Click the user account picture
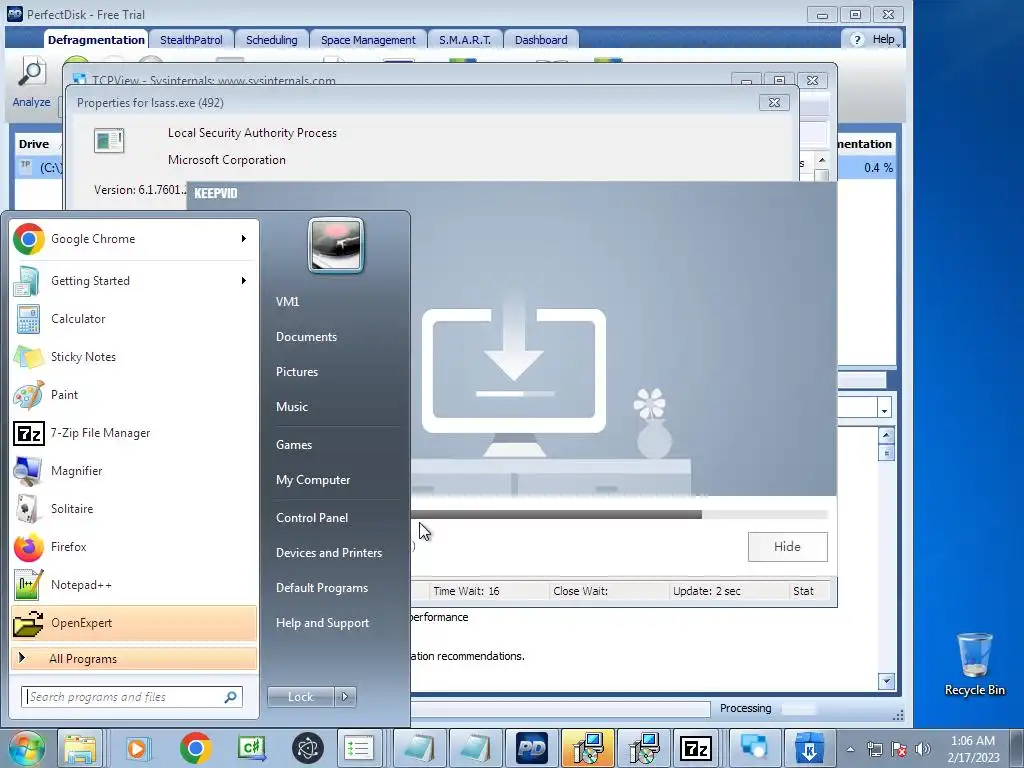The height and width of the screenshot is (768, 1024). point(336,245)
